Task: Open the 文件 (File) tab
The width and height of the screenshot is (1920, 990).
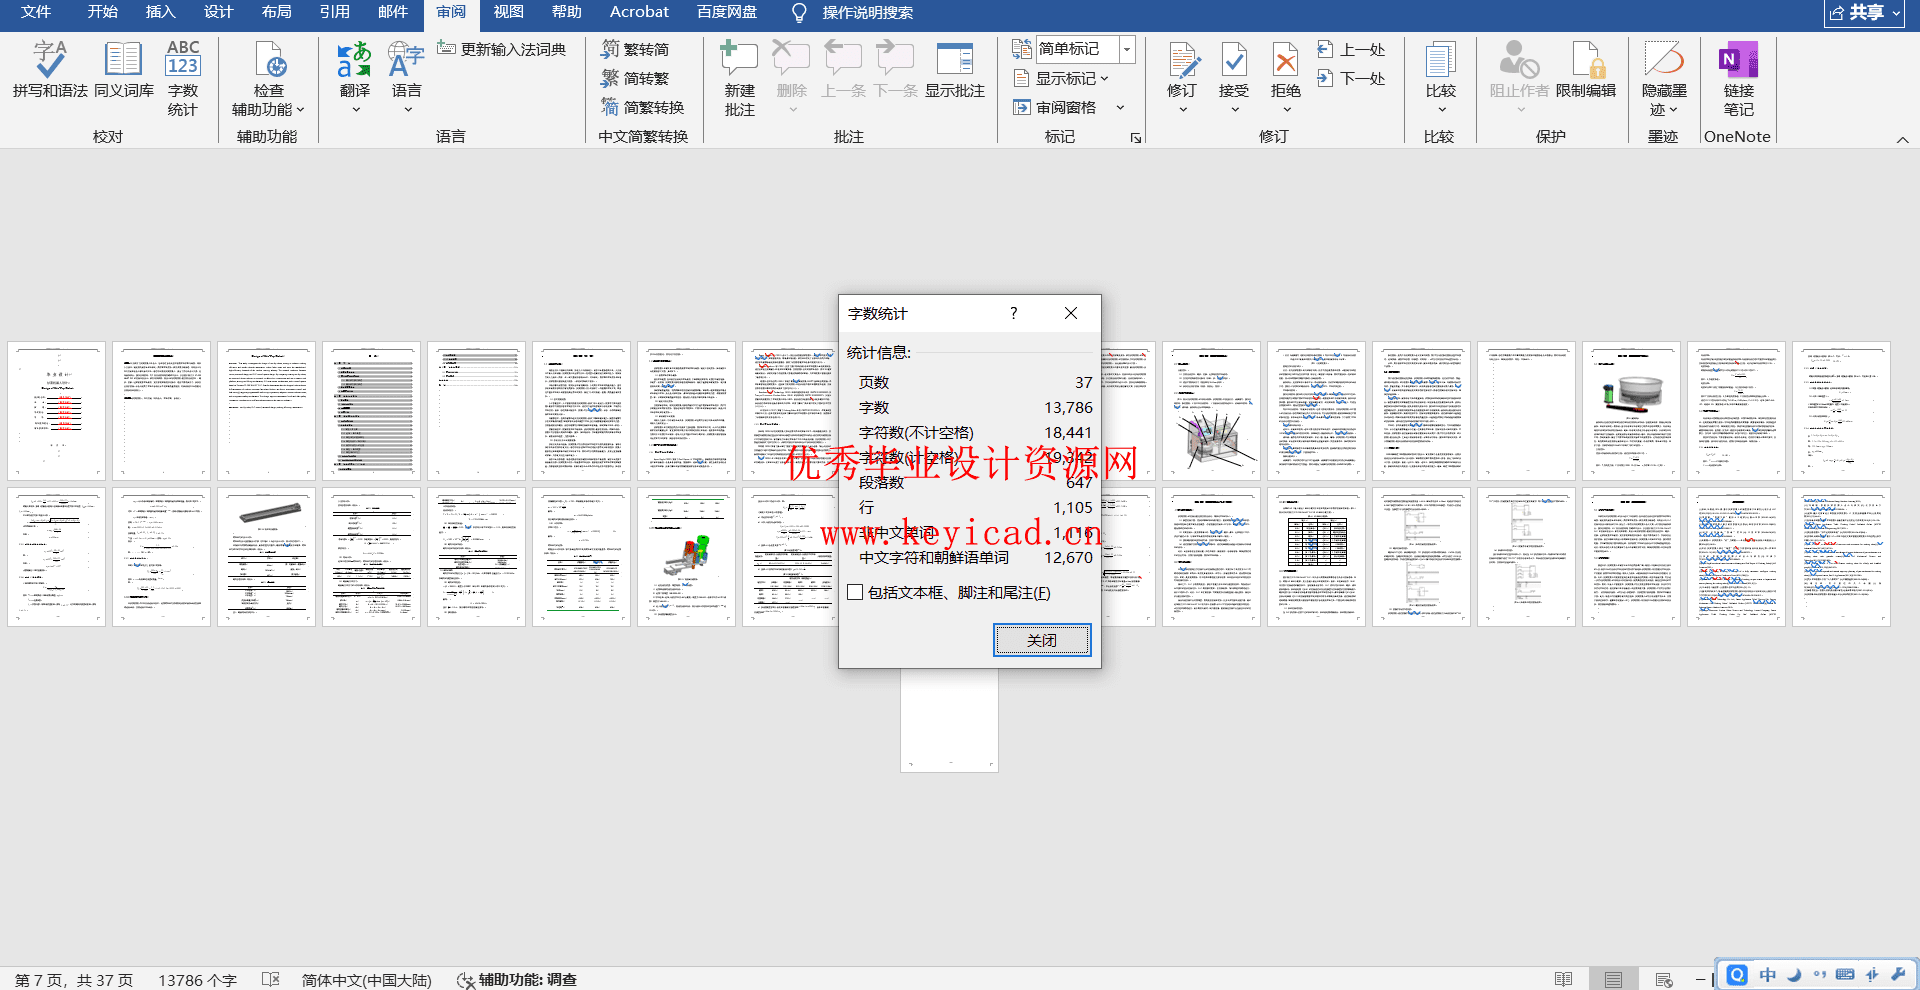Action: (36, 12)
